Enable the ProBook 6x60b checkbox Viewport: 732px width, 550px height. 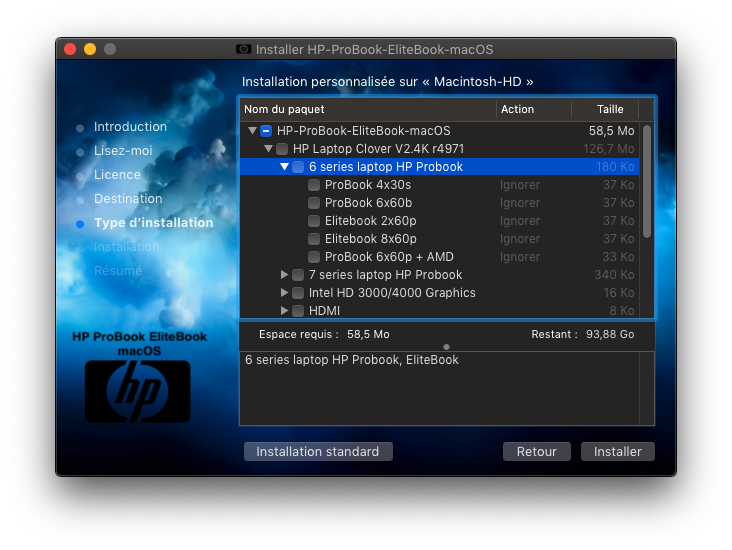314,203
